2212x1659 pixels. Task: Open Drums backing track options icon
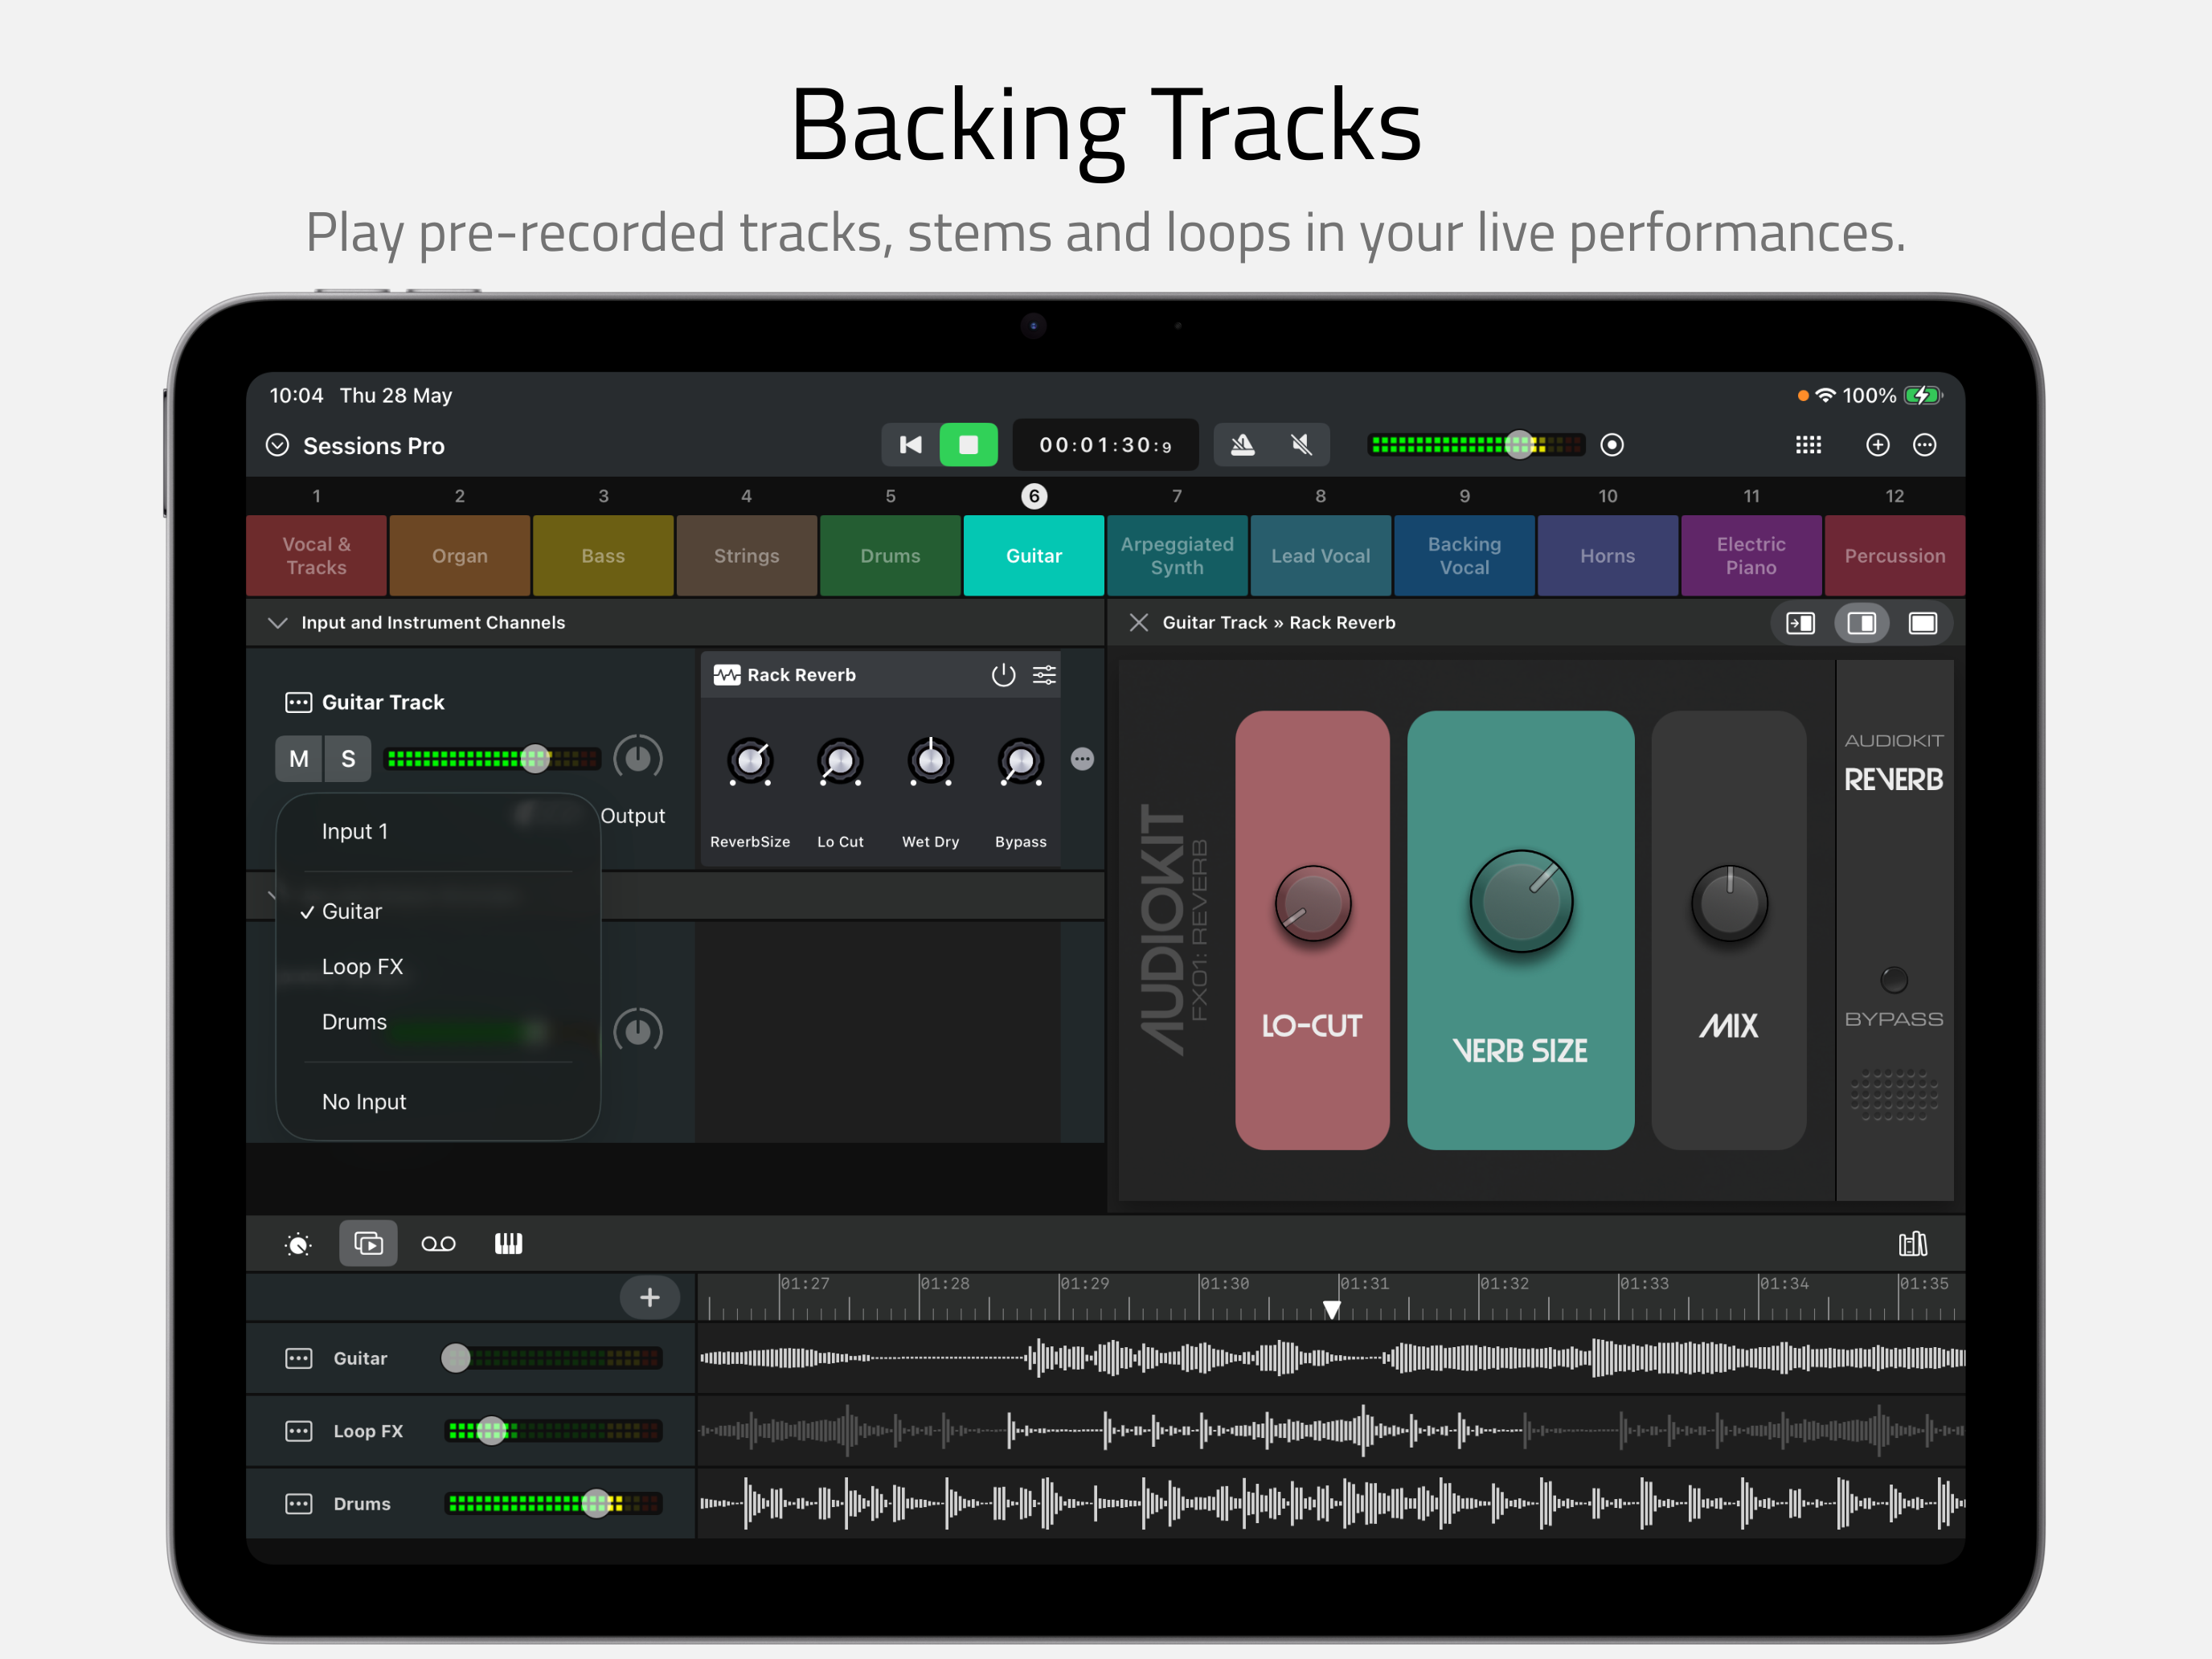pos(298,1505)
